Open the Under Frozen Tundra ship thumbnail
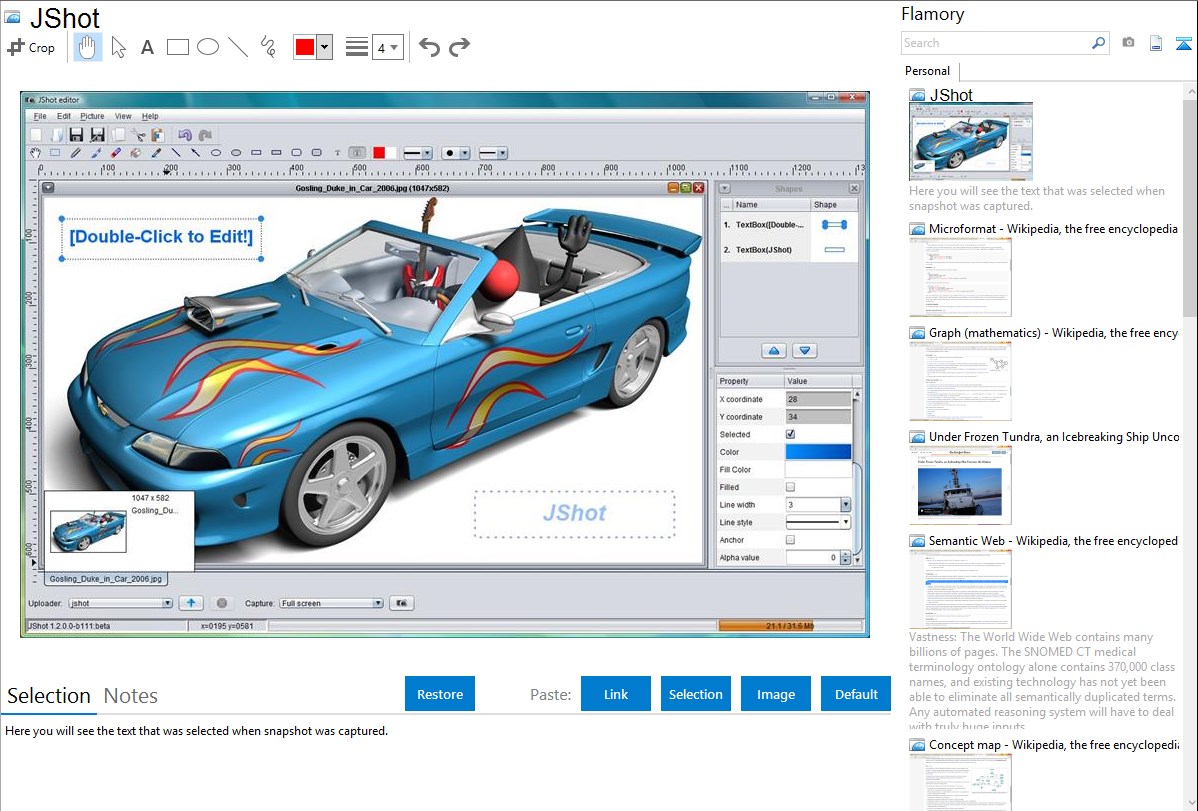The width and height of the screenshot is (1198, 811). coord(960,486)
